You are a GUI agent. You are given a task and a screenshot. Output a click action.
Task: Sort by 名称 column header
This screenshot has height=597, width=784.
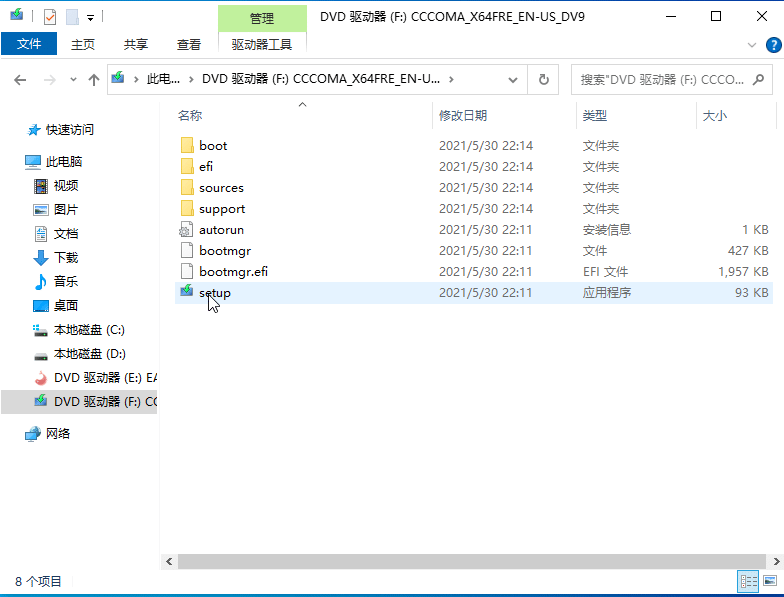[190, 116]
